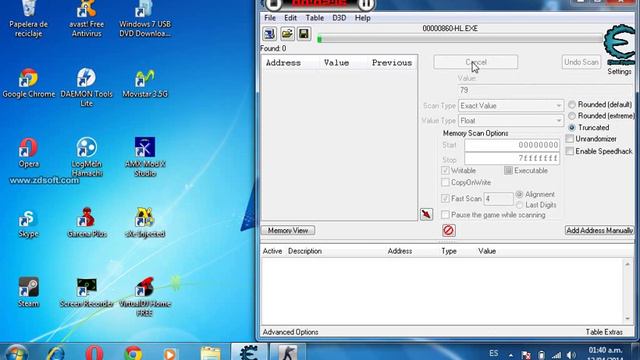640x360 pixels.
Task: Open avast! Free Antivirus desktop icon
Action: coord(87,19)
